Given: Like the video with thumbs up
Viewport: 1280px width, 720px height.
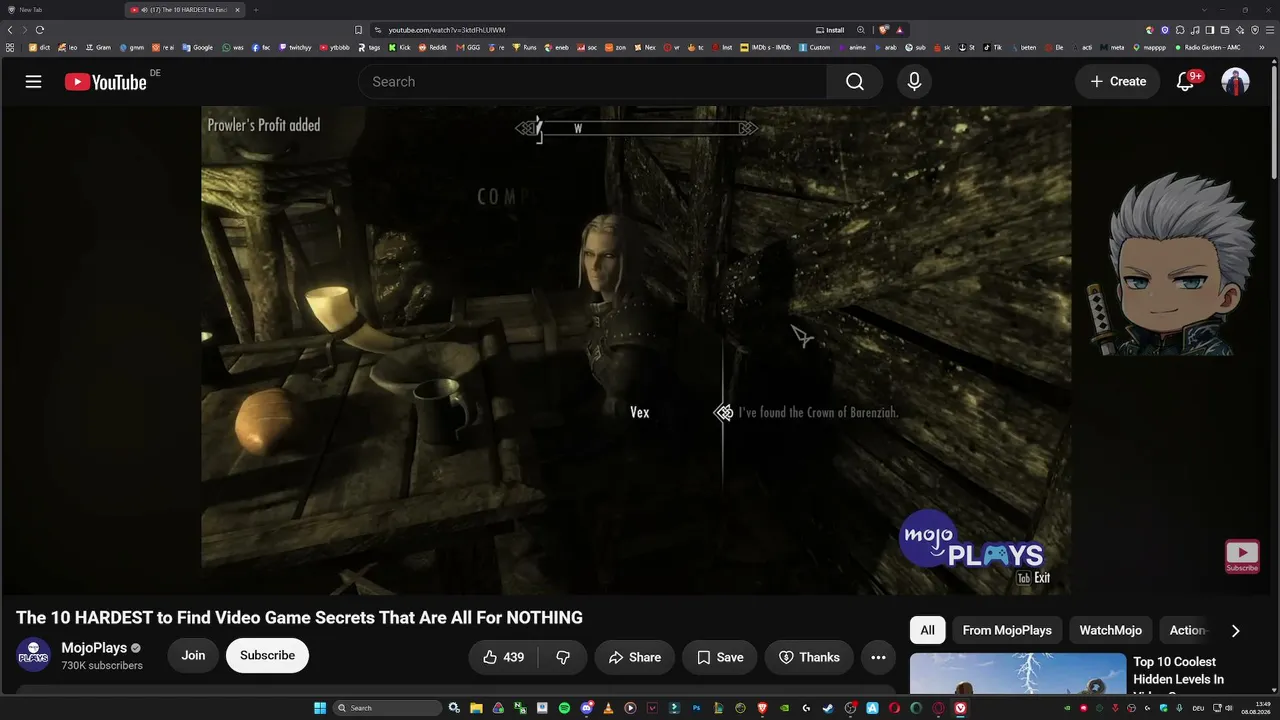Looking at the screenshot, I should click(x=504, y=657).
